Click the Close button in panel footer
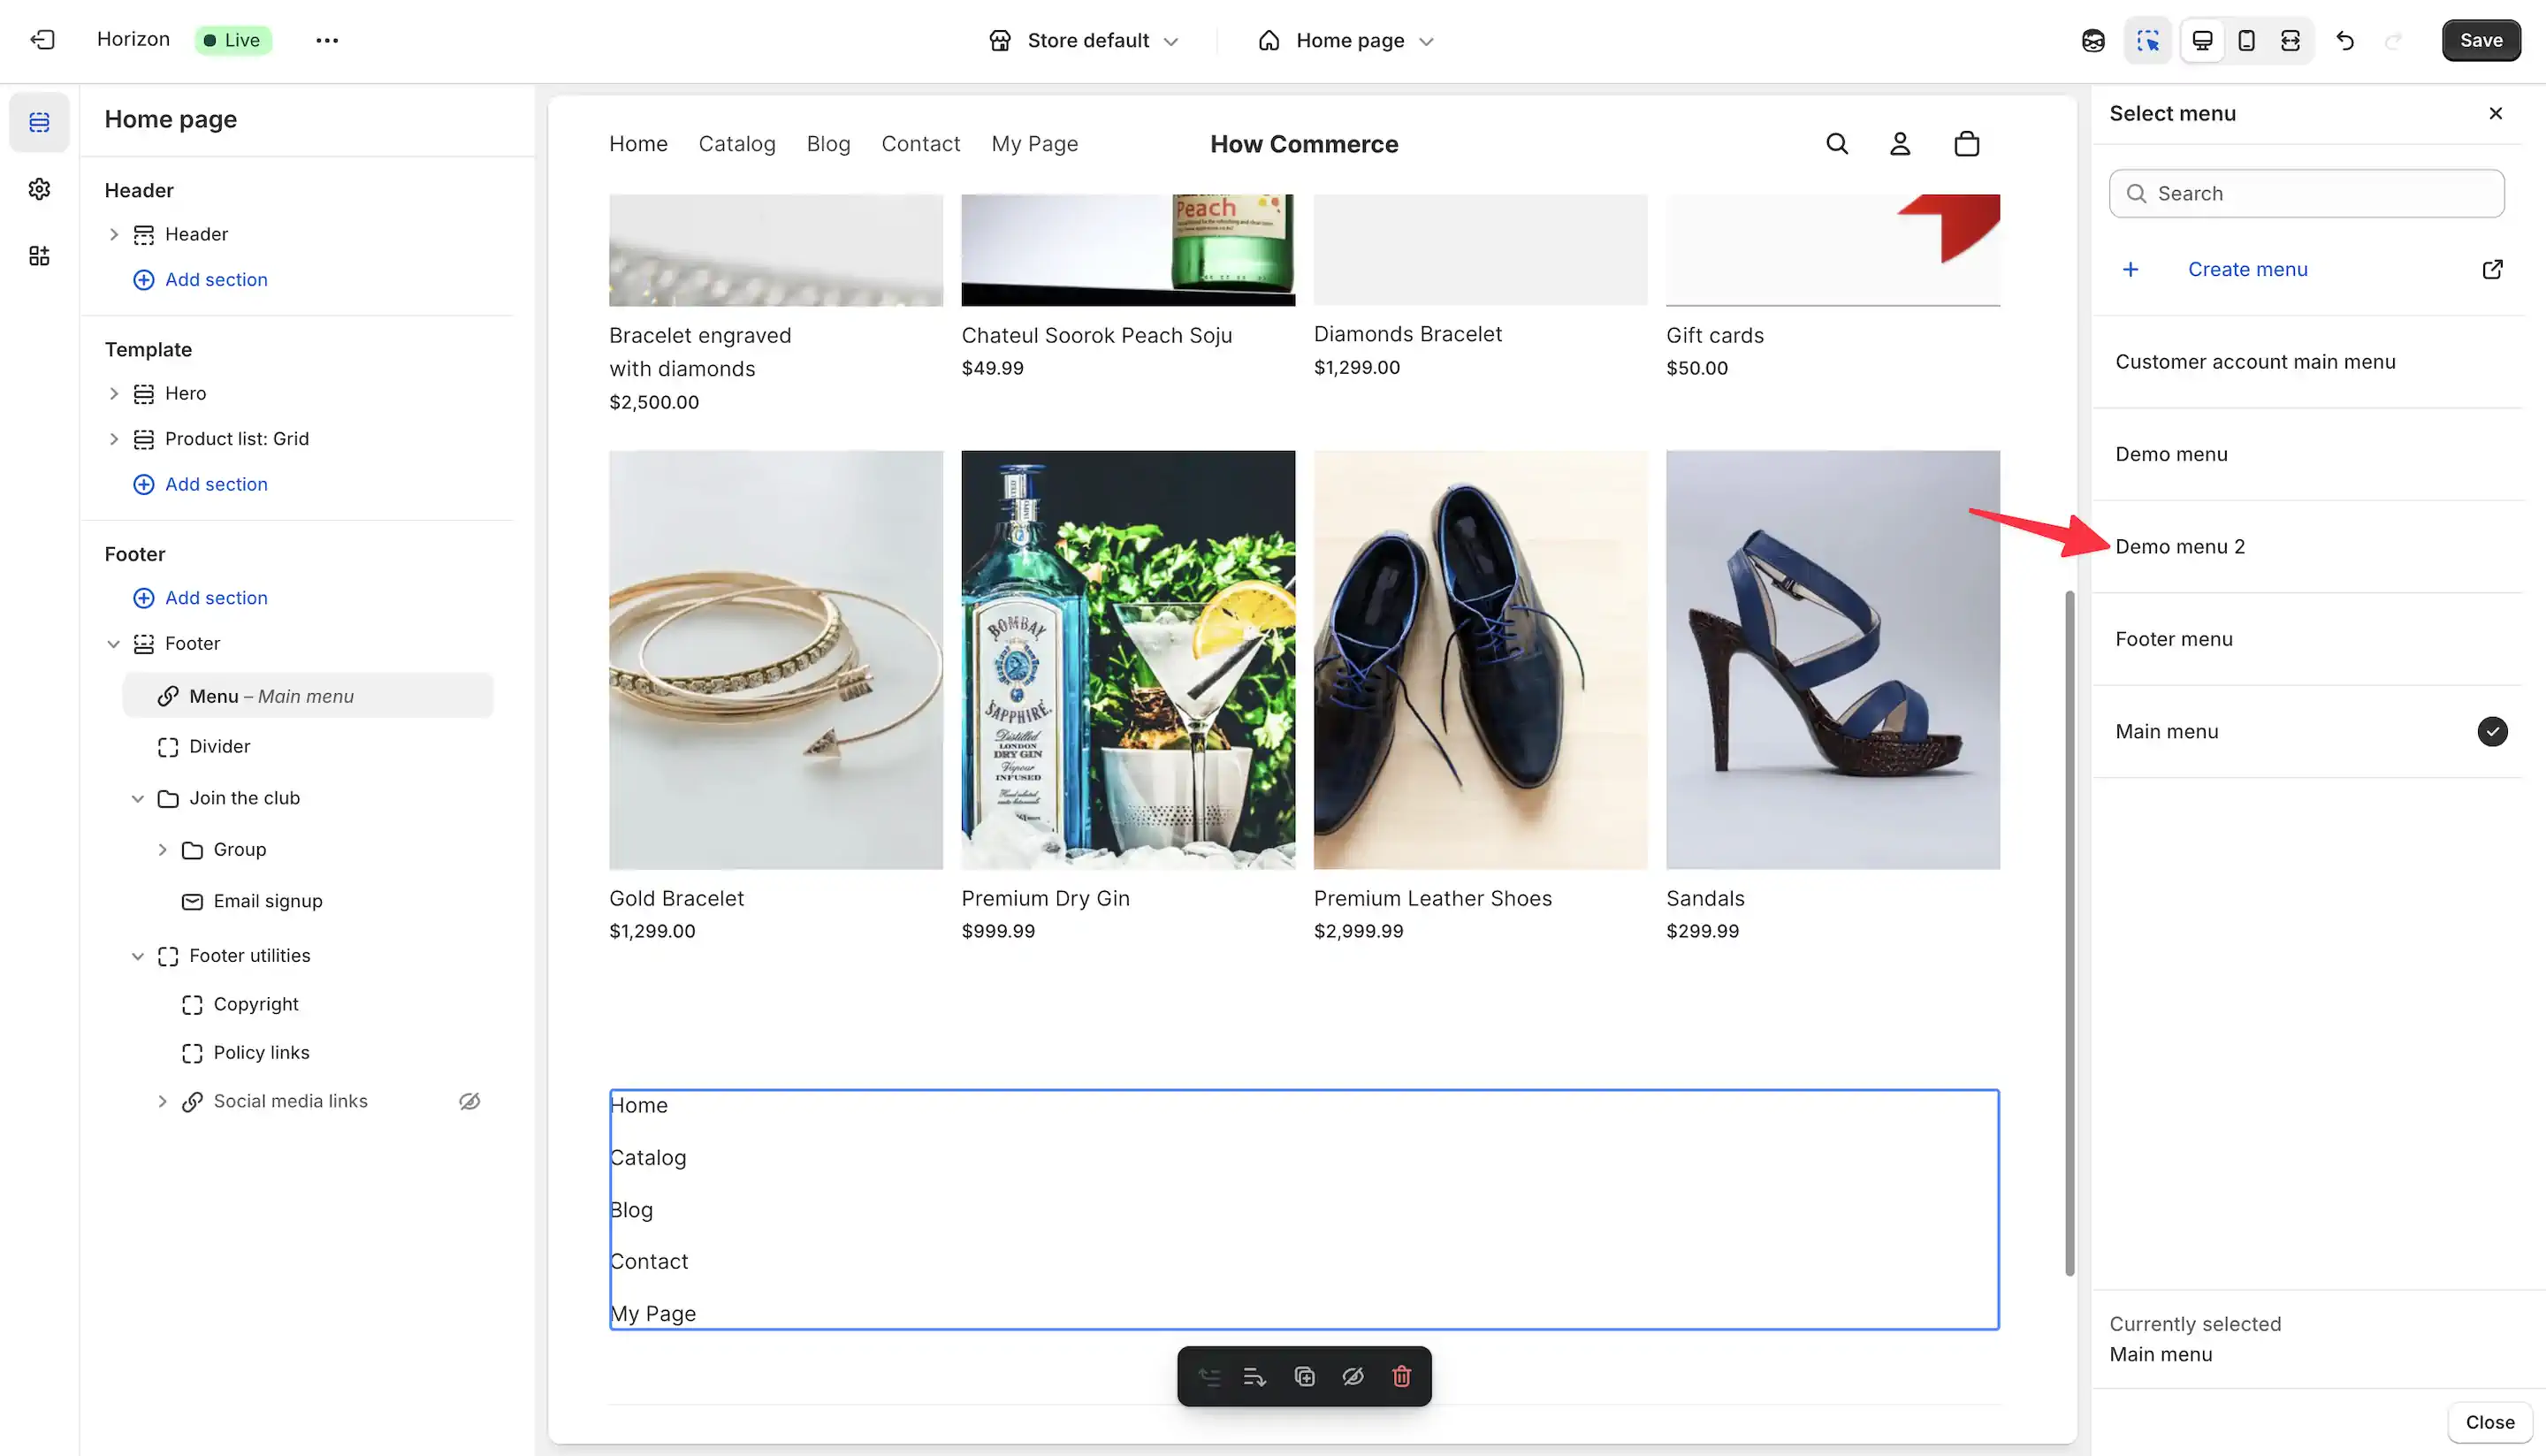The height and width of the screenshot is (1456, 2546). coord(2489,1422)
